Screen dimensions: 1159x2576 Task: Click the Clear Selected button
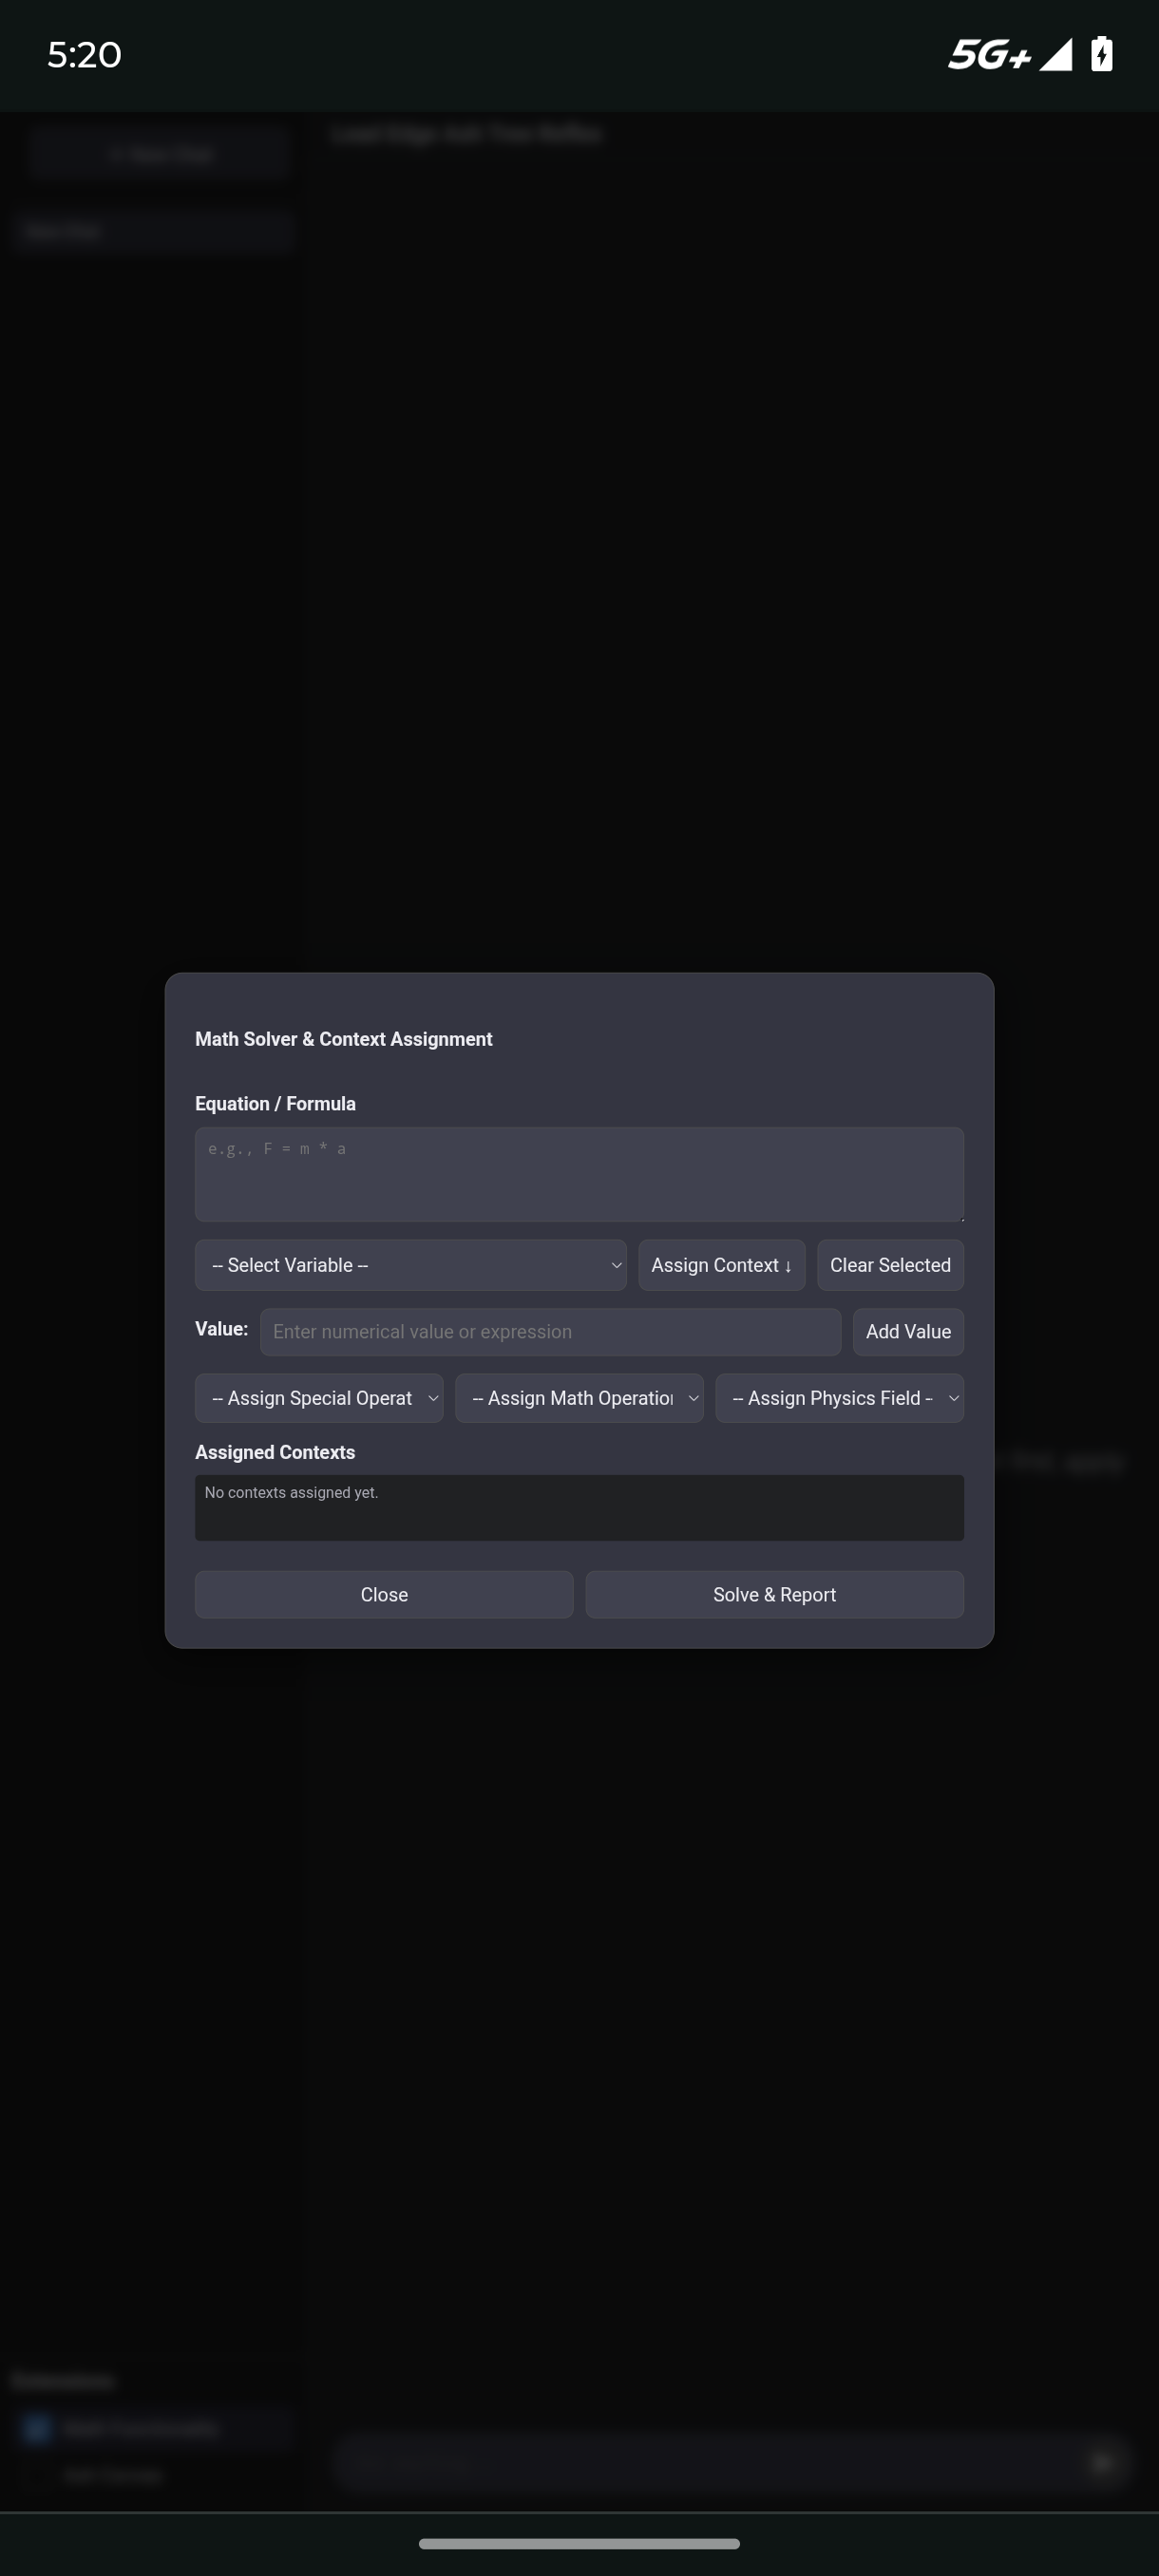coord(889,1265)
